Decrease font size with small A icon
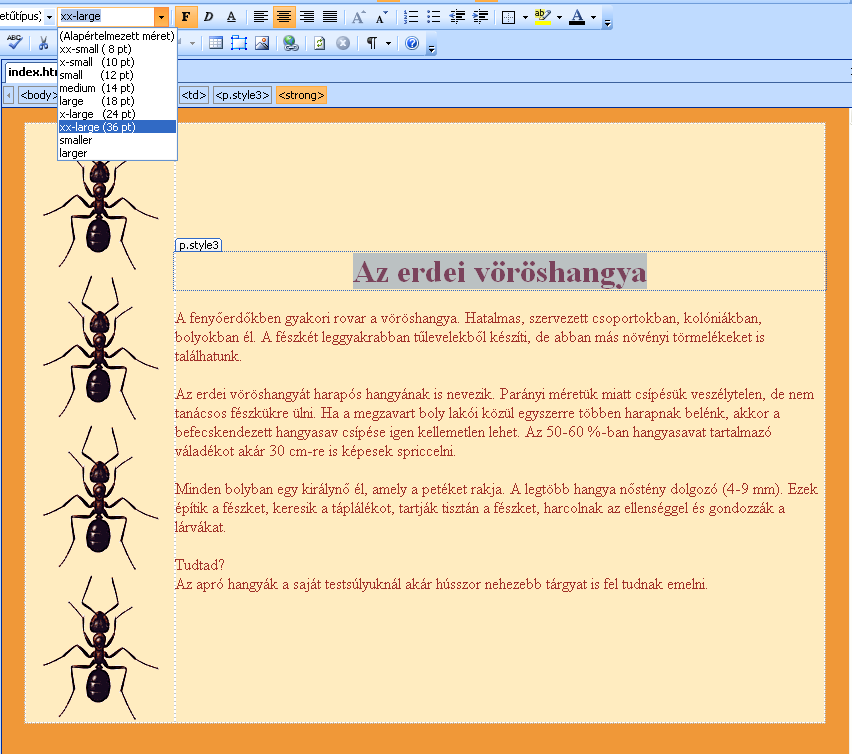This screenshot has width=852, height=754. 381,17
